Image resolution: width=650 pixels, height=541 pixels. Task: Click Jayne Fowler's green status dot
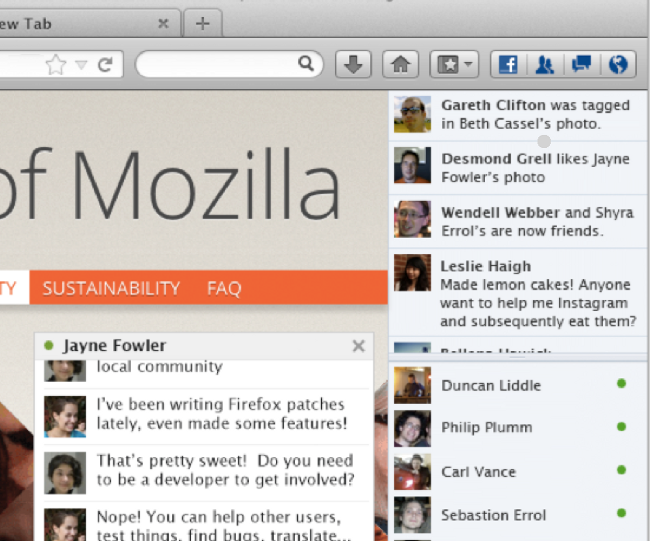(49, 345)
